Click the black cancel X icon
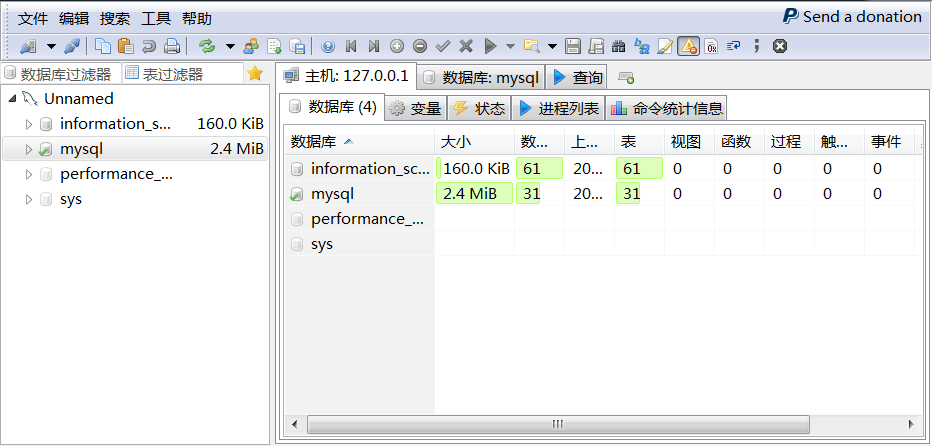This screenshot has height=446, width=932. (780, 46)
